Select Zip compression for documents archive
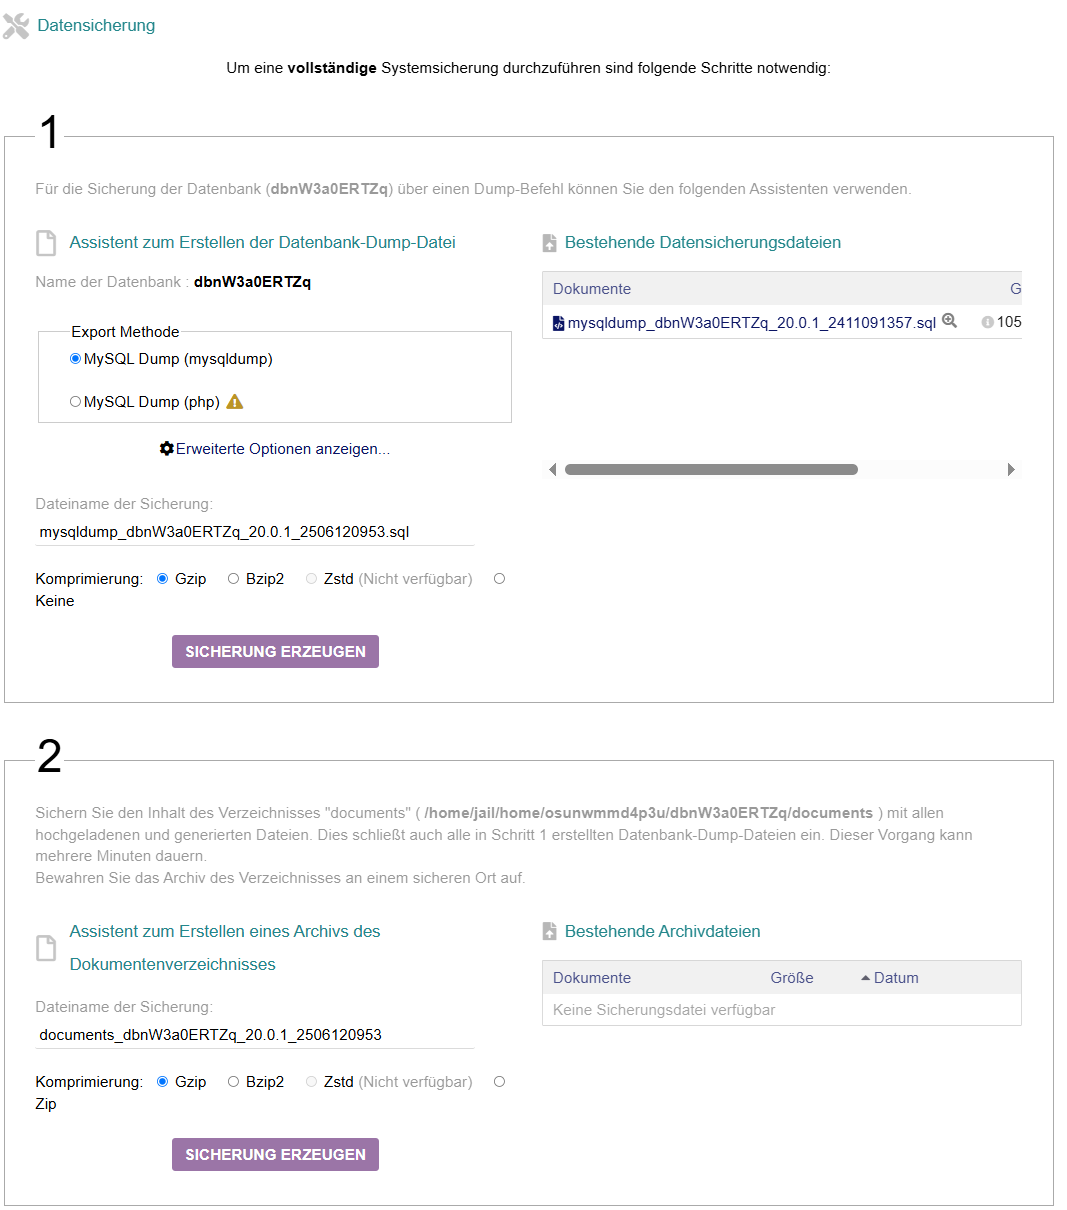Viewport: 1067px width, 1210px height. tap(499, 1082)
